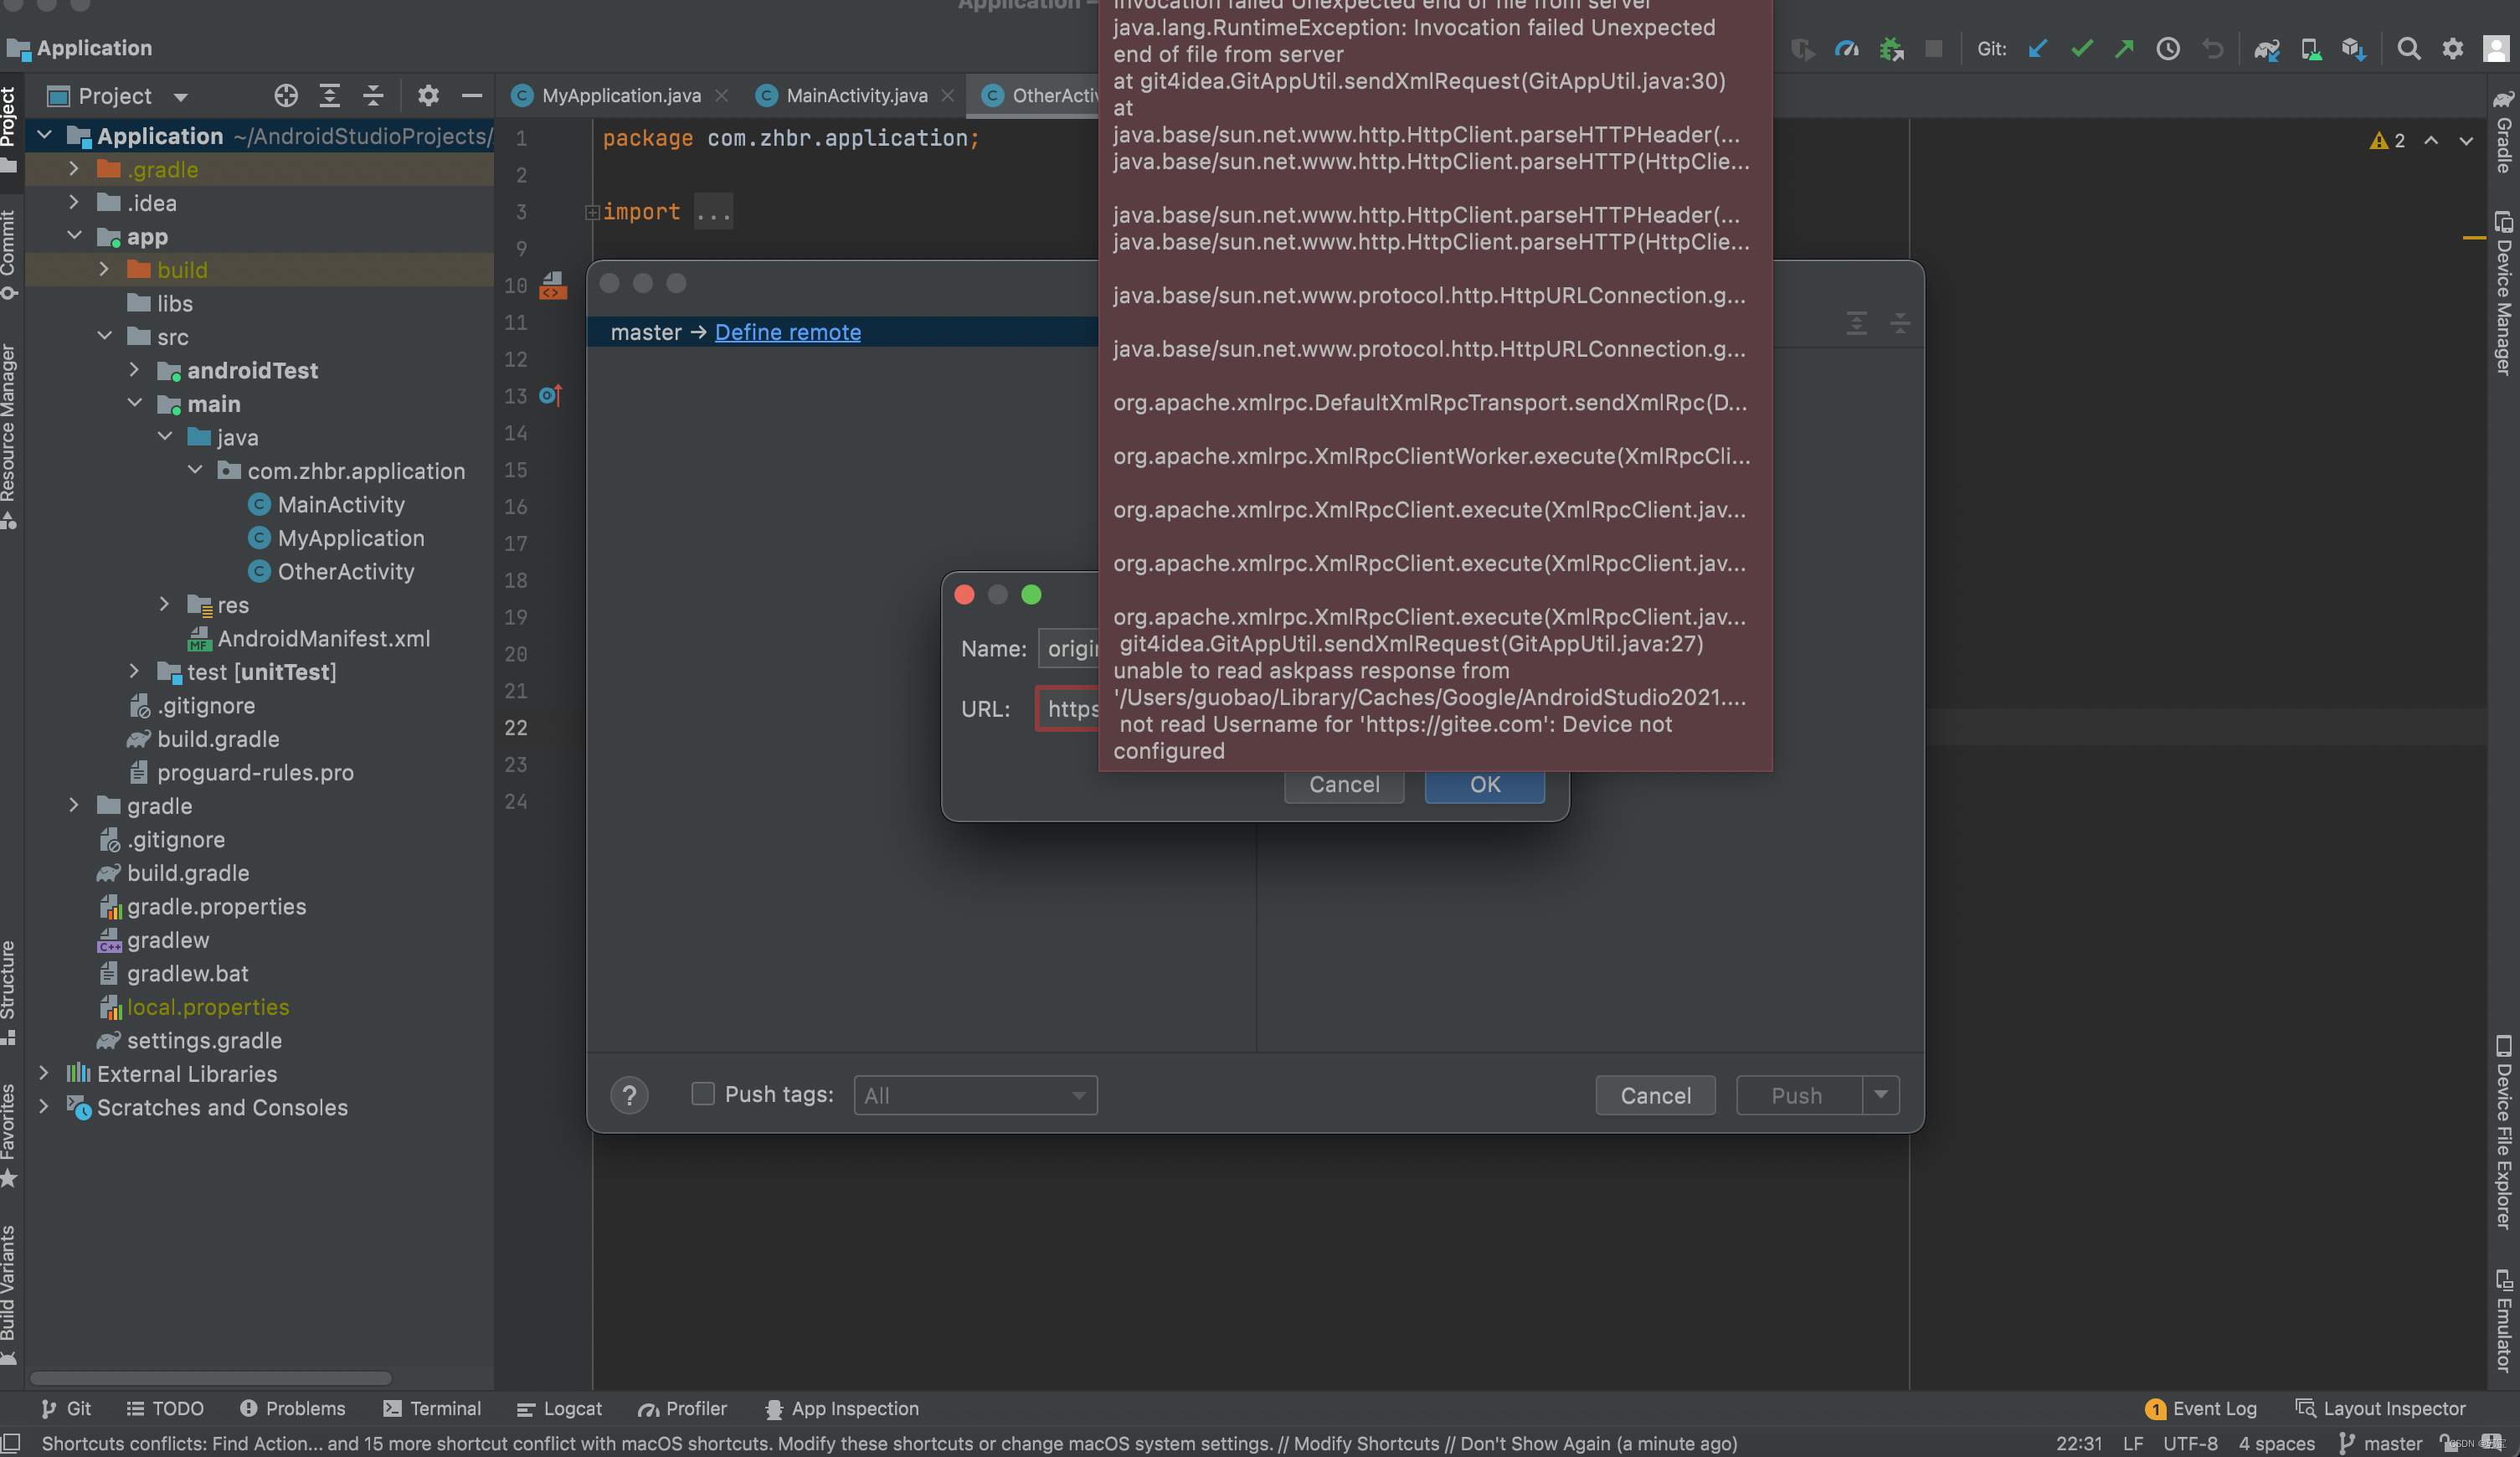Screen dimensions: 2520x1457
Task: Open Git history clock icon
Action: pyautogui.click(x=2167, y=49)
